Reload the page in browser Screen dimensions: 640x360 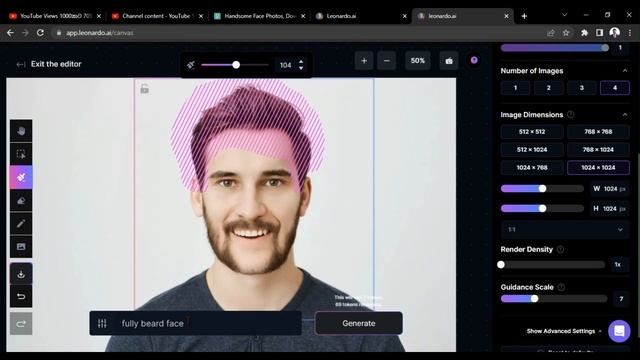[x=40, y=33]
